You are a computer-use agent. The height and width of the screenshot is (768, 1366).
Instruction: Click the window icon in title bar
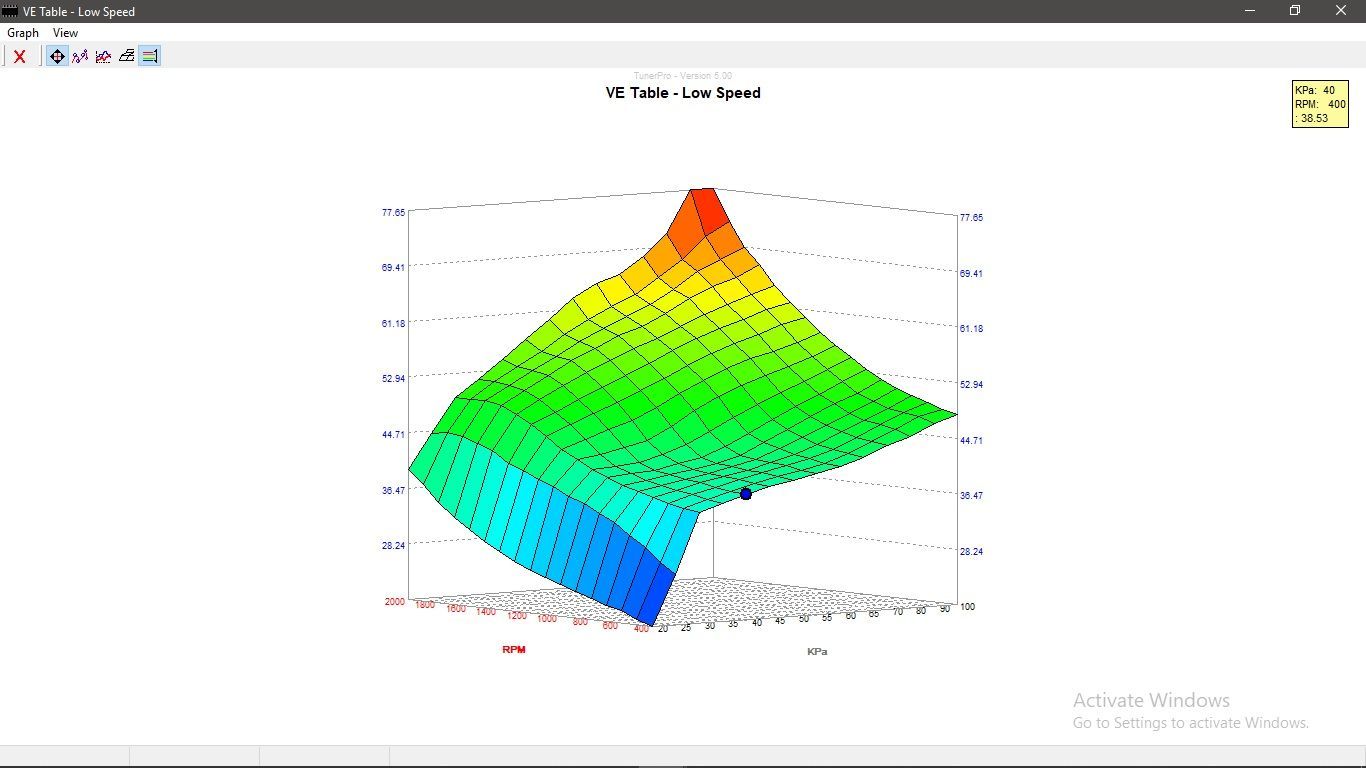pos(10,11)
